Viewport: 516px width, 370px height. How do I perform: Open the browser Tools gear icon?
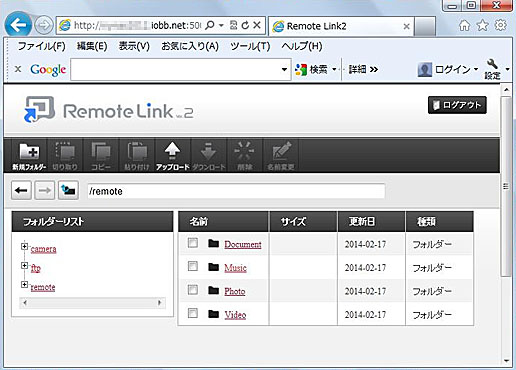point(500,25)
